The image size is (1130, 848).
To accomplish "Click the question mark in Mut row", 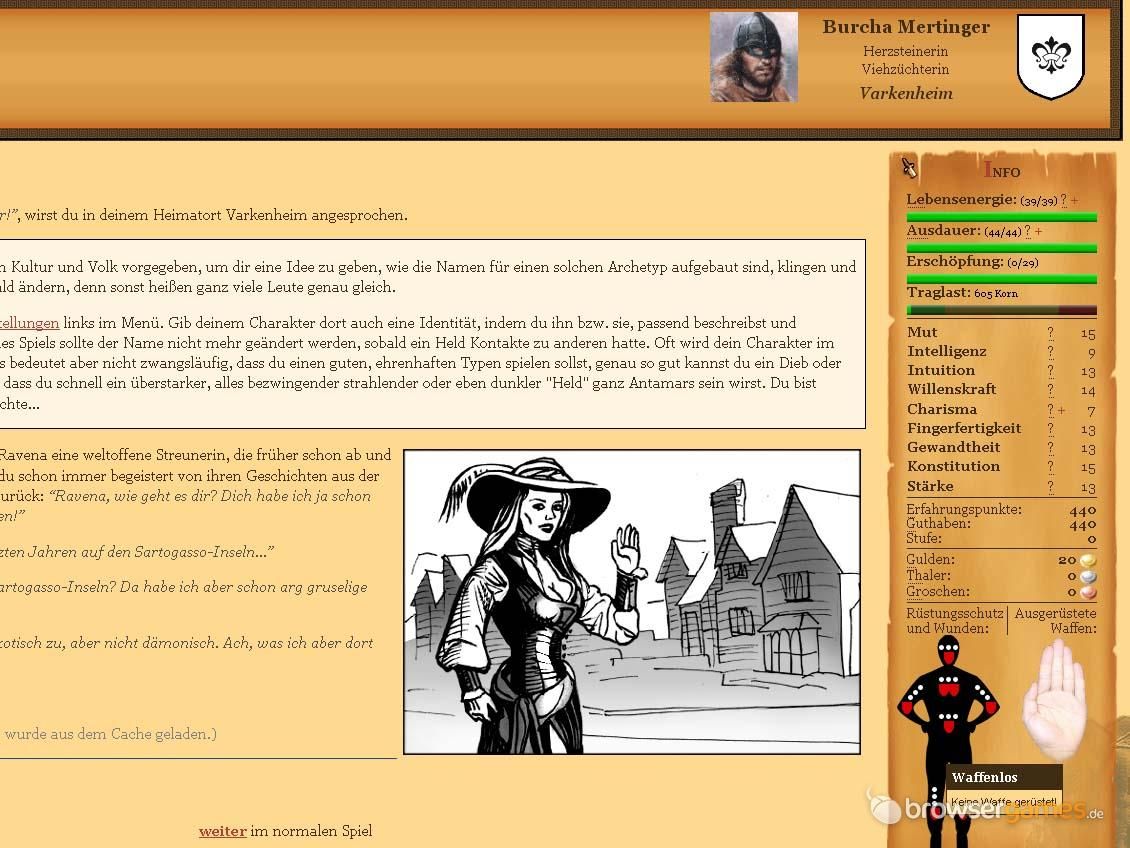I will pos(1051,332).
